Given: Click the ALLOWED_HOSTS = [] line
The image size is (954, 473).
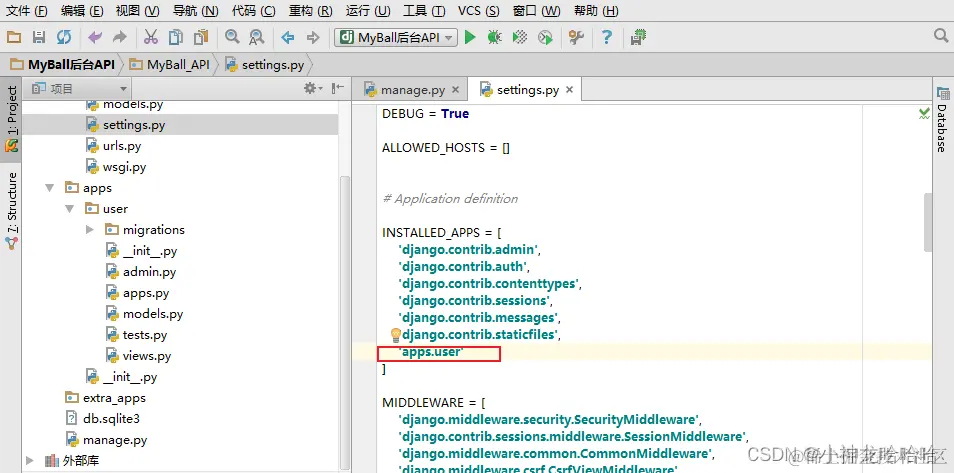Looking at the screenshot, I should pyautogui.click(x=446, y=148).
